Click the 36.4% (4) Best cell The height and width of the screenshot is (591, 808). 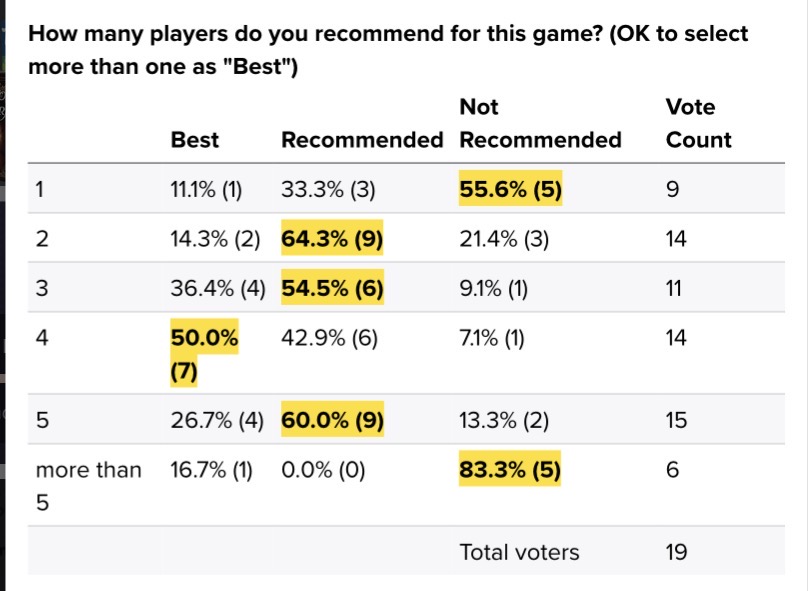tap(217, 288)
